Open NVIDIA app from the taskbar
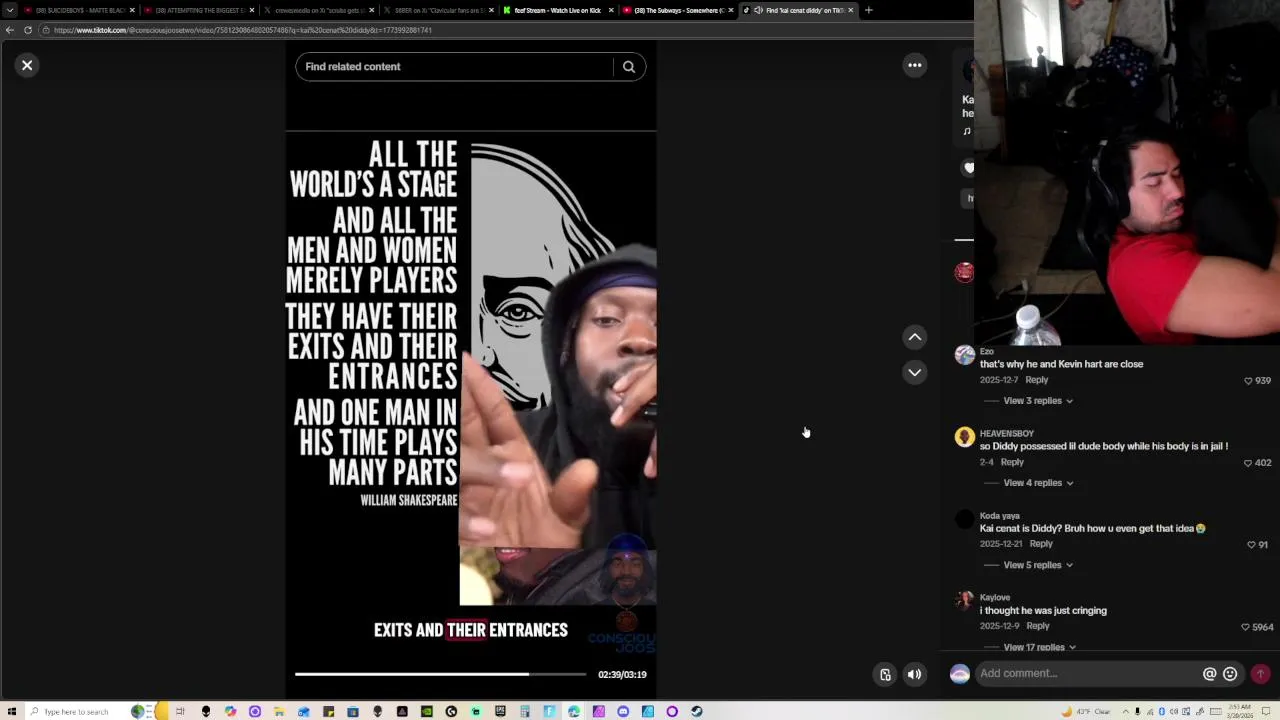Screen dimensions: 1280x720 tap(427, 711)
